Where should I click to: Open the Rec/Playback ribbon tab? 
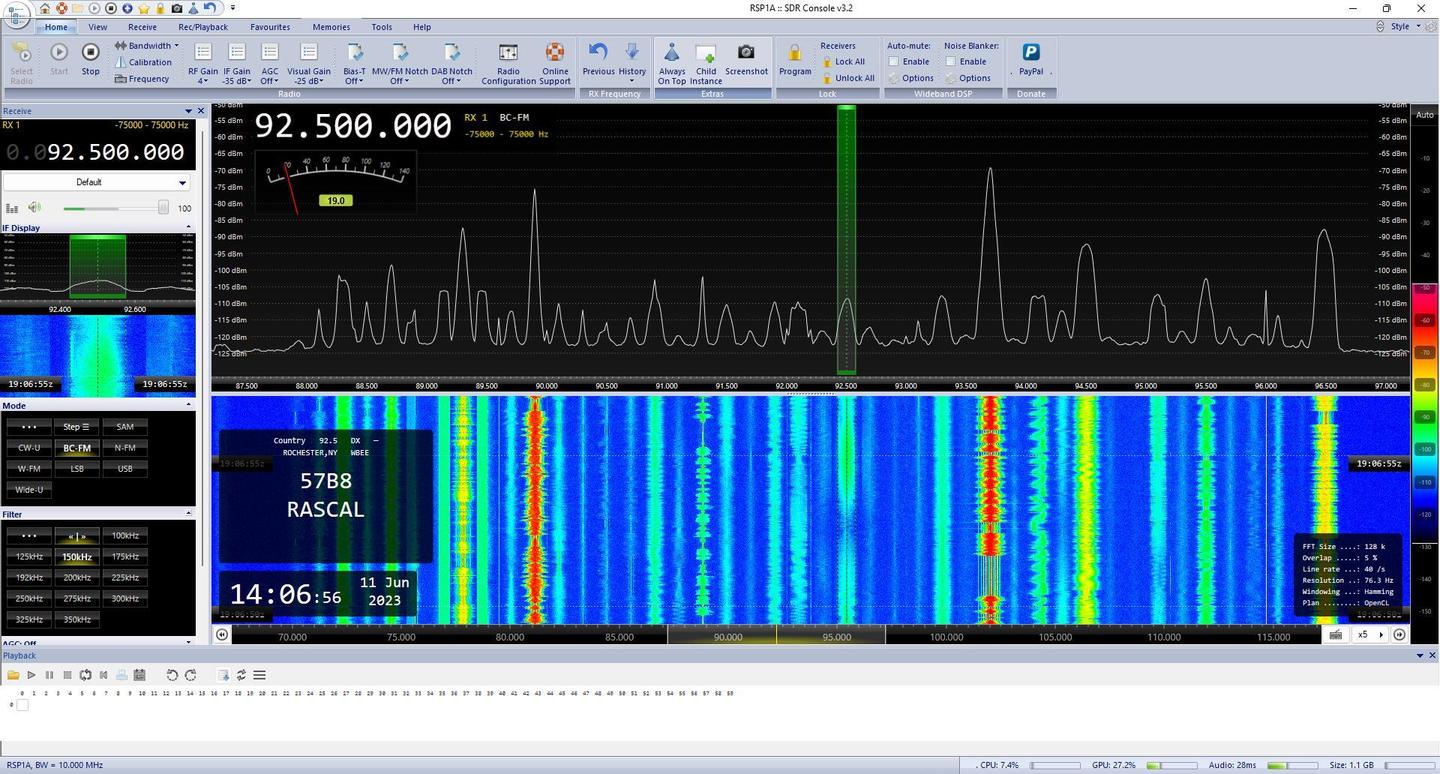pos(203,27)
